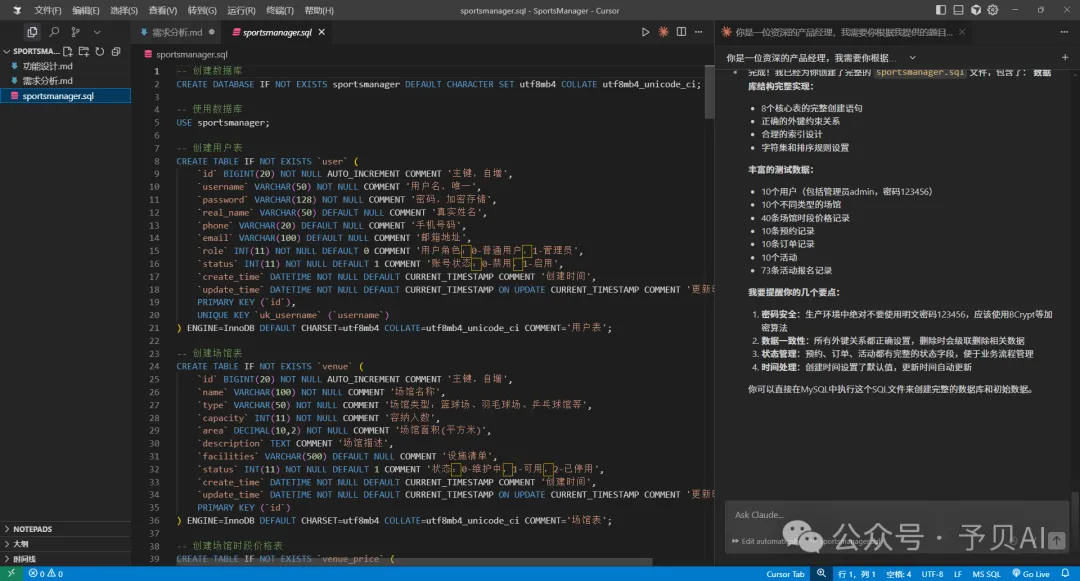Screen dimensions: 1080x581
Task: Switch to the sportsmanager.sql editor tab
Action: [277, 32]
